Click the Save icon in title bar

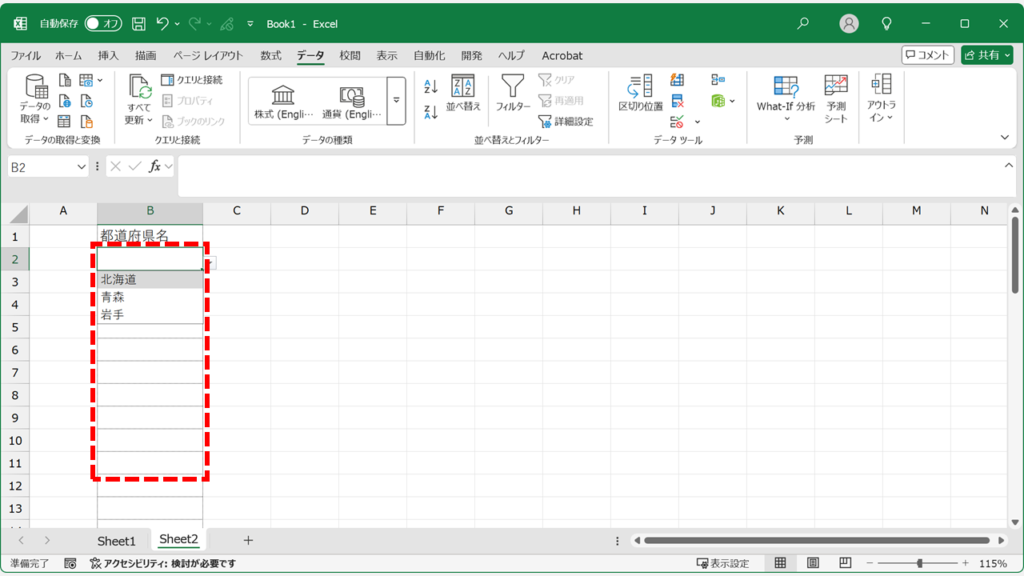(138, 24)
